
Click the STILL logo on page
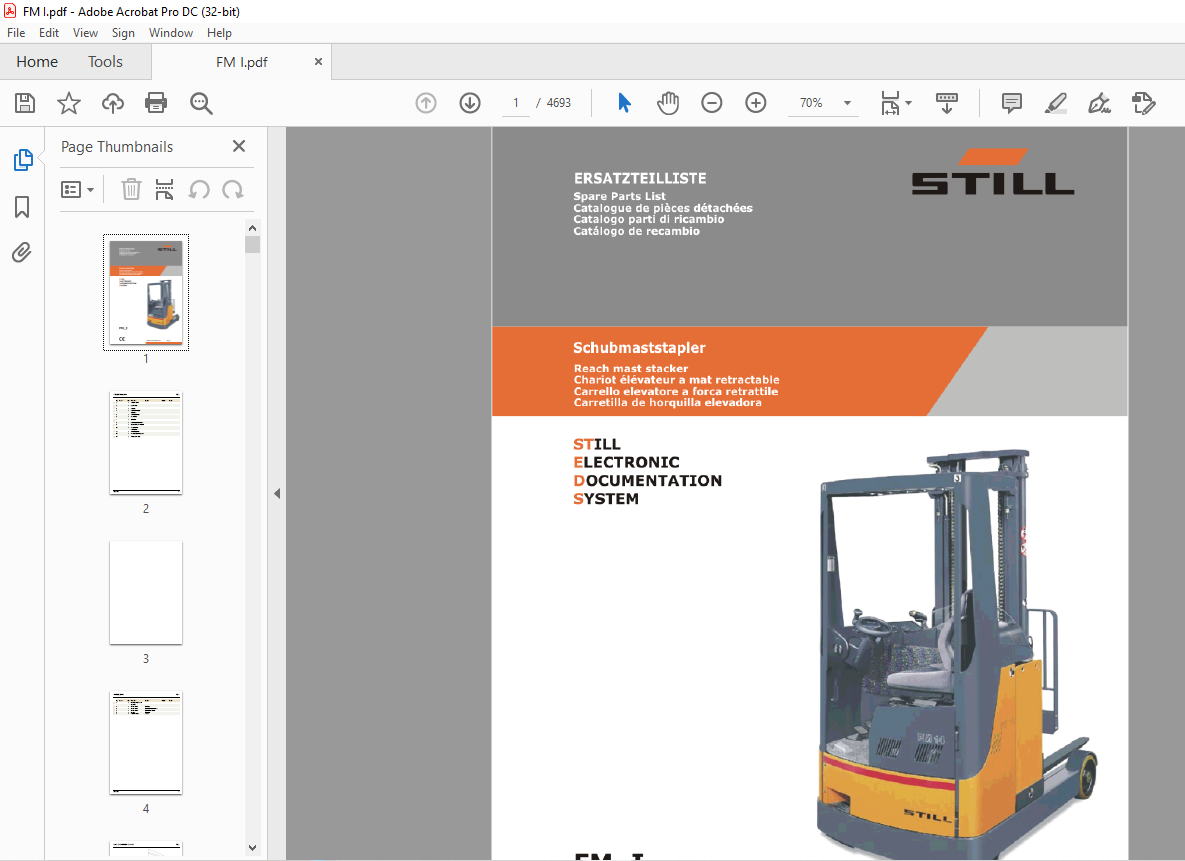pyautogui.click(x=992, y=172)
